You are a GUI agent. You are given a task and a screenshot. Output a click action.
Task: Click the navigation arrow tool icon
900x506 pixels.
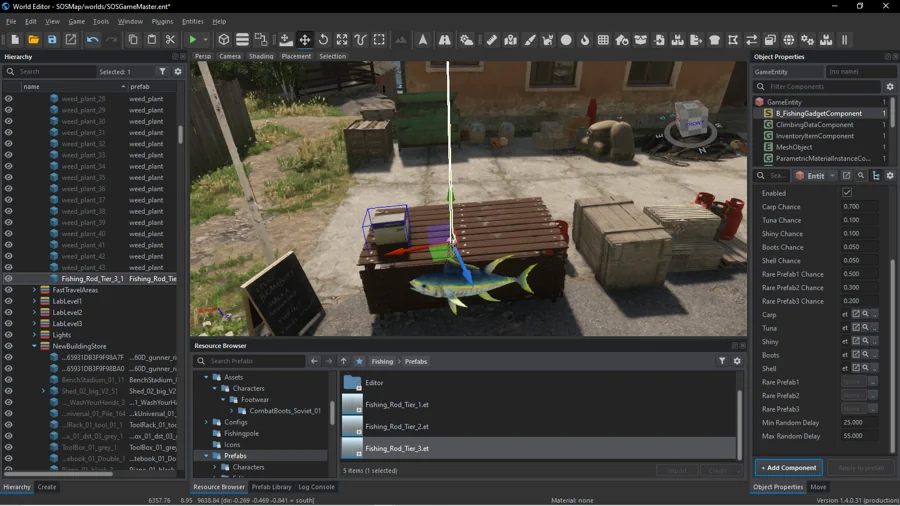point(423,40)
